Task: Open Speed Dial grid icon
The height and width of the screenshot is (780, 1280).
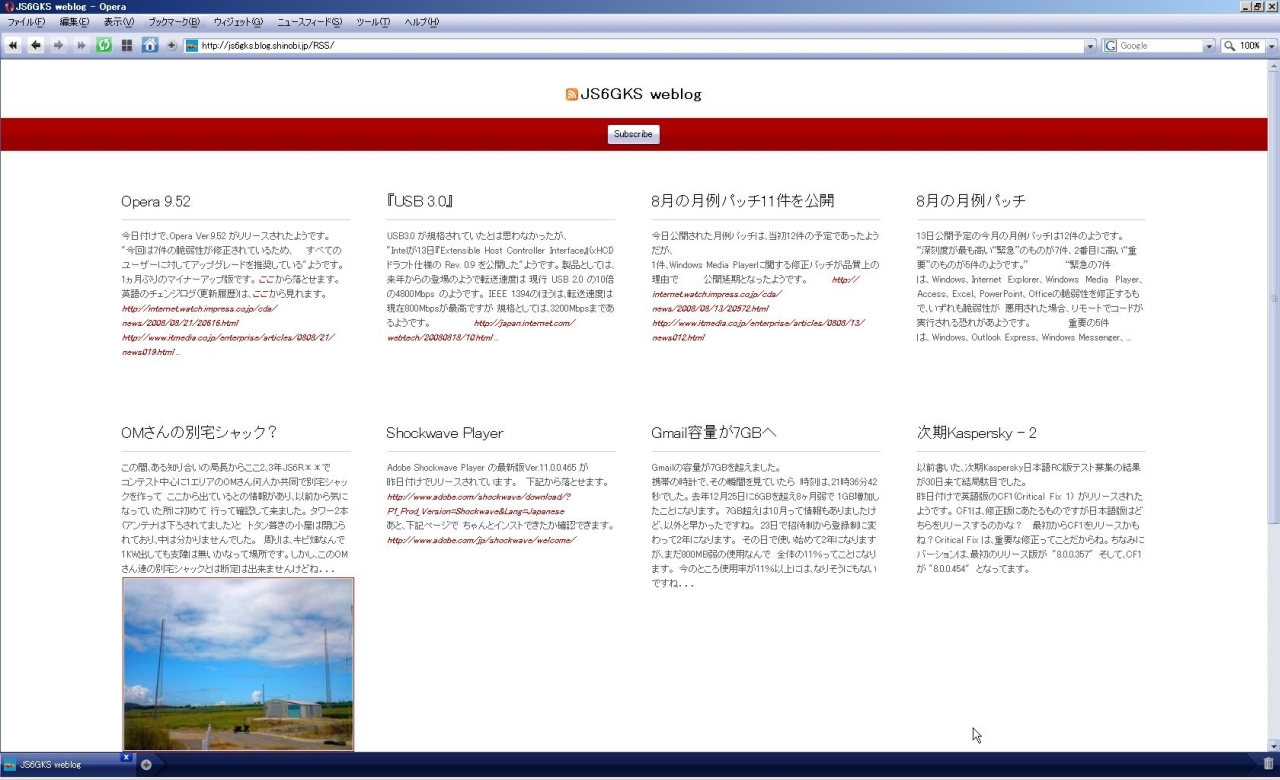Action: (127, 46)
